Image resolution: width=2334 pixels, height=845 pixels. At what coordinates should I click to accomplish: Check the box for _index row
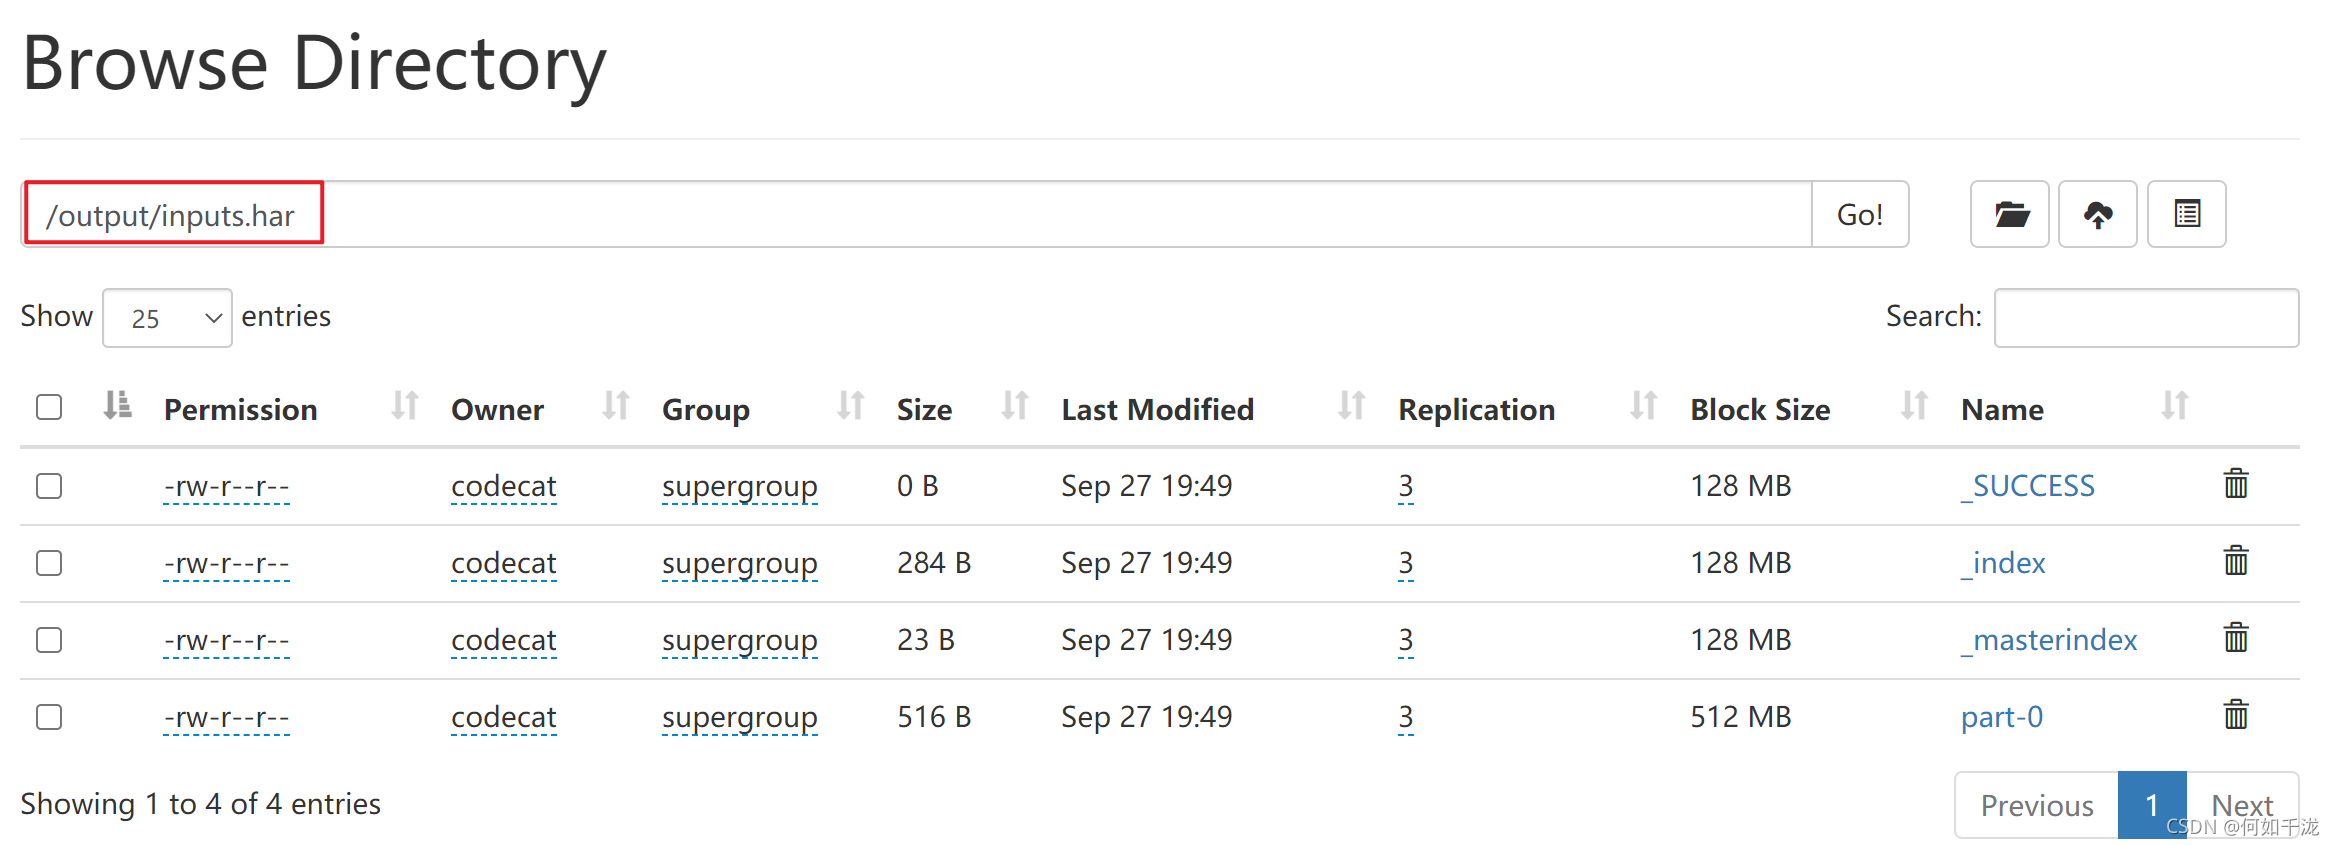49,563
